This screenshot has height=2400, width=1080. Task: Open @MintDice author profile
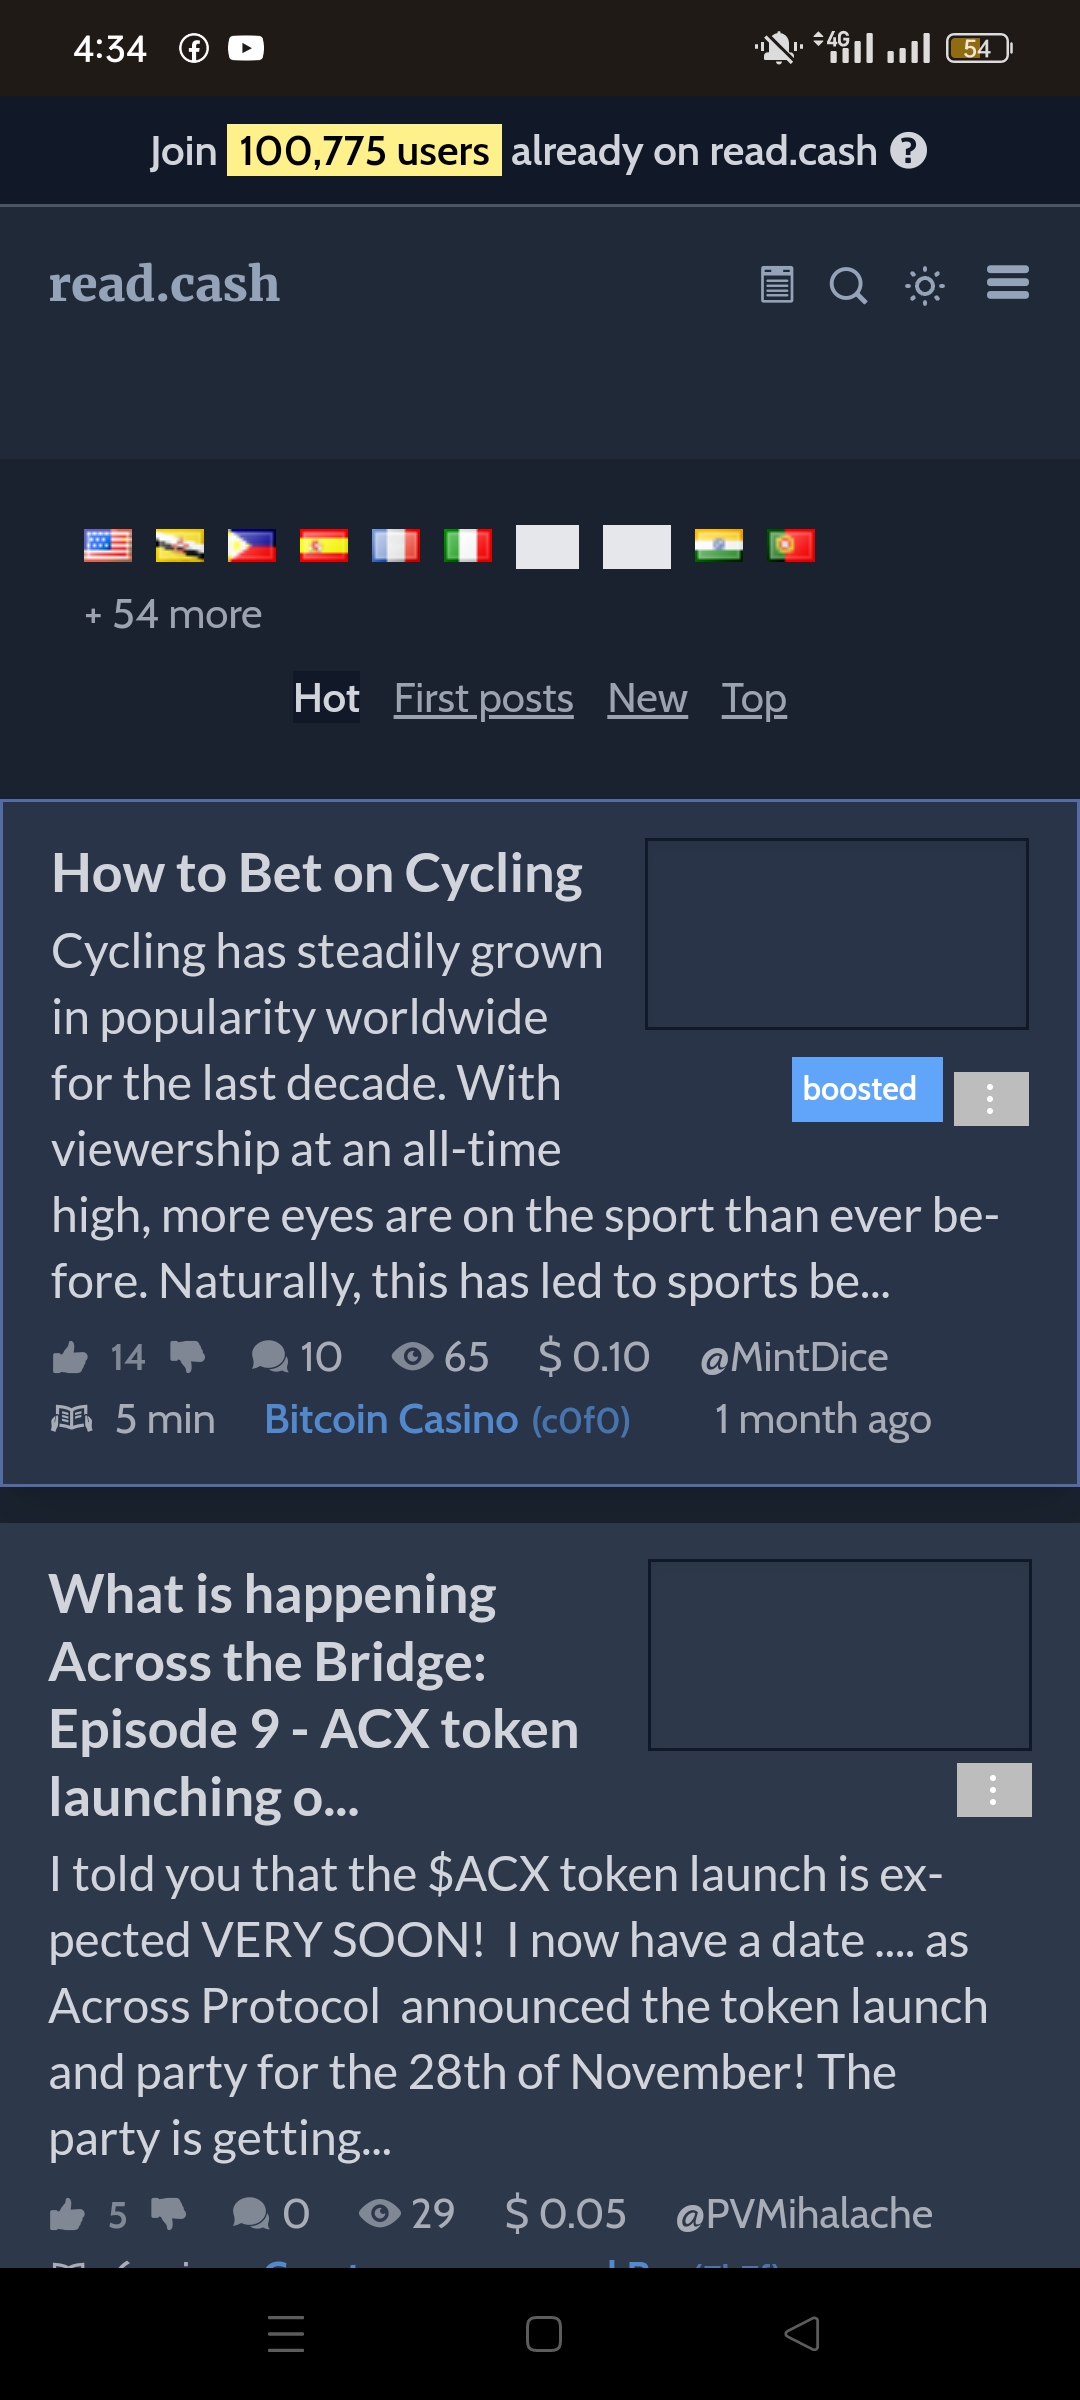click(x=794, y=1358)
